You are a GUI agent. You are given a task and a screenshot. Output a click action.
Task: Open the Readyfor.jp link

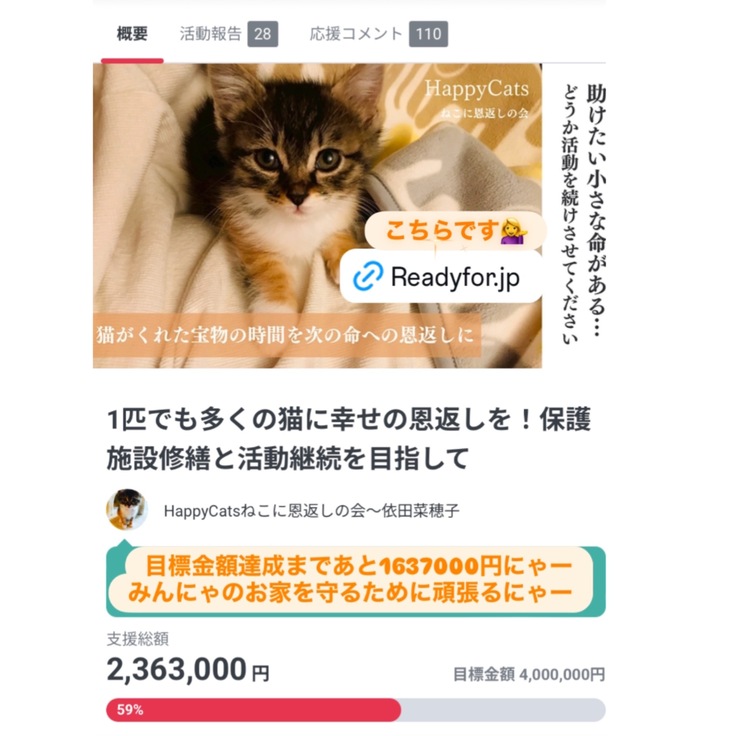[x=455, y=277]
